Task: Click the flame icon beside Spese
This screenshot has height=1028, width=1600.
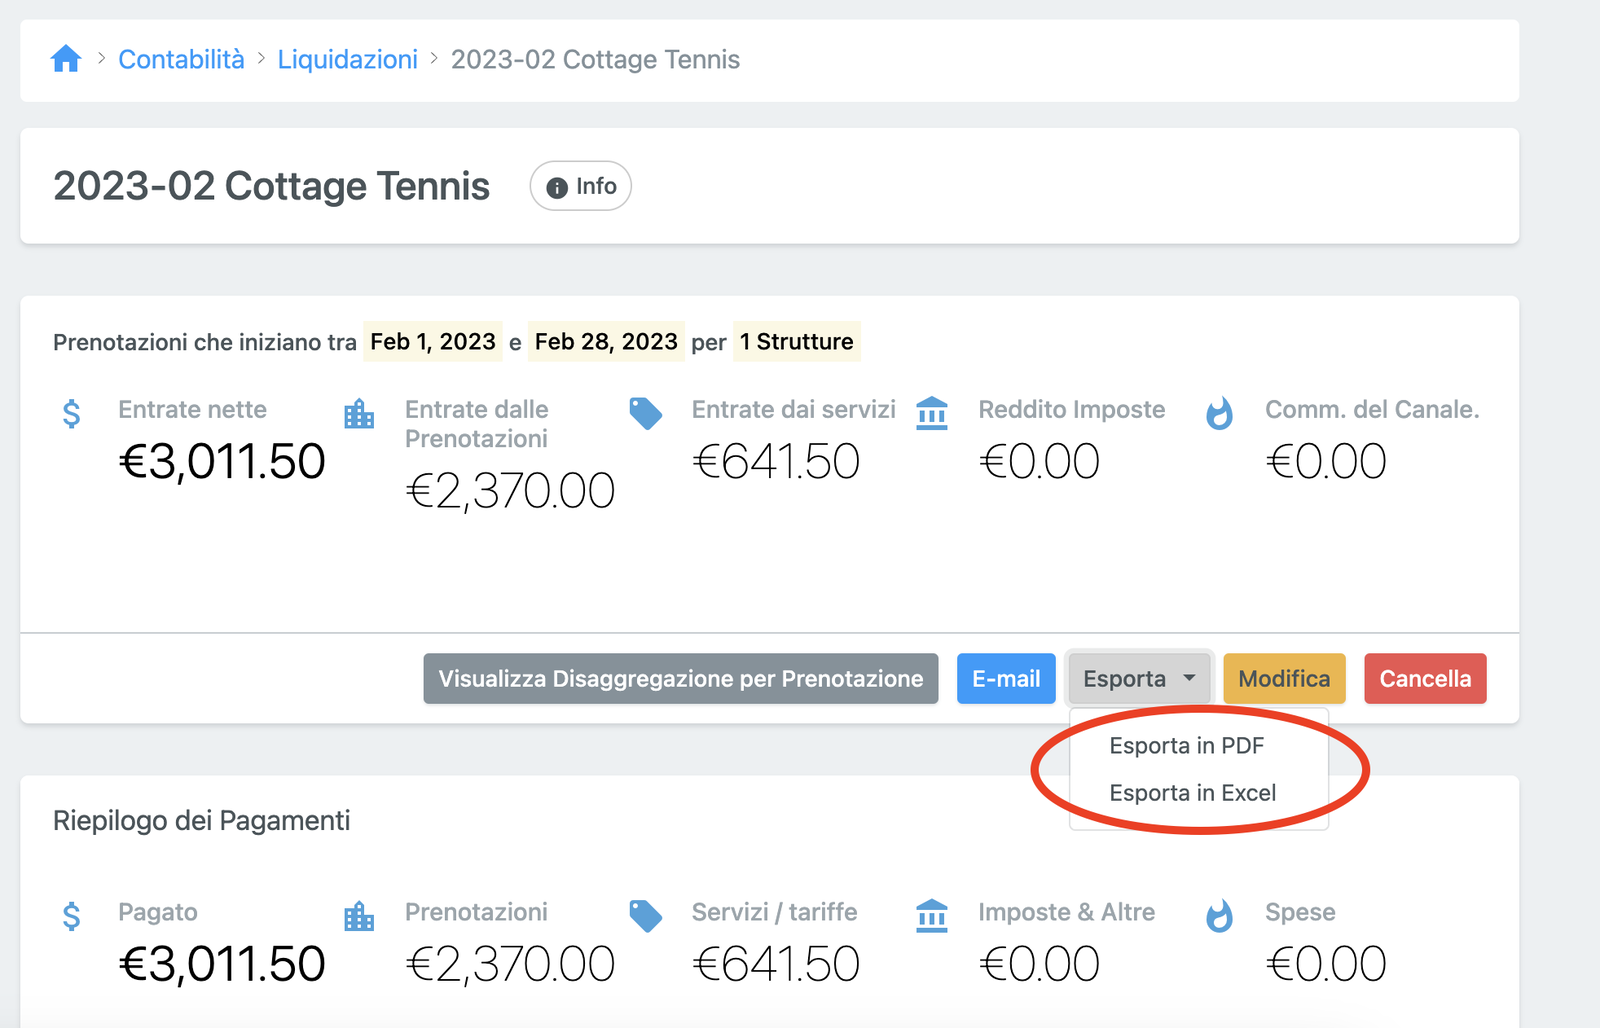Action: (x=1219, y=916)
